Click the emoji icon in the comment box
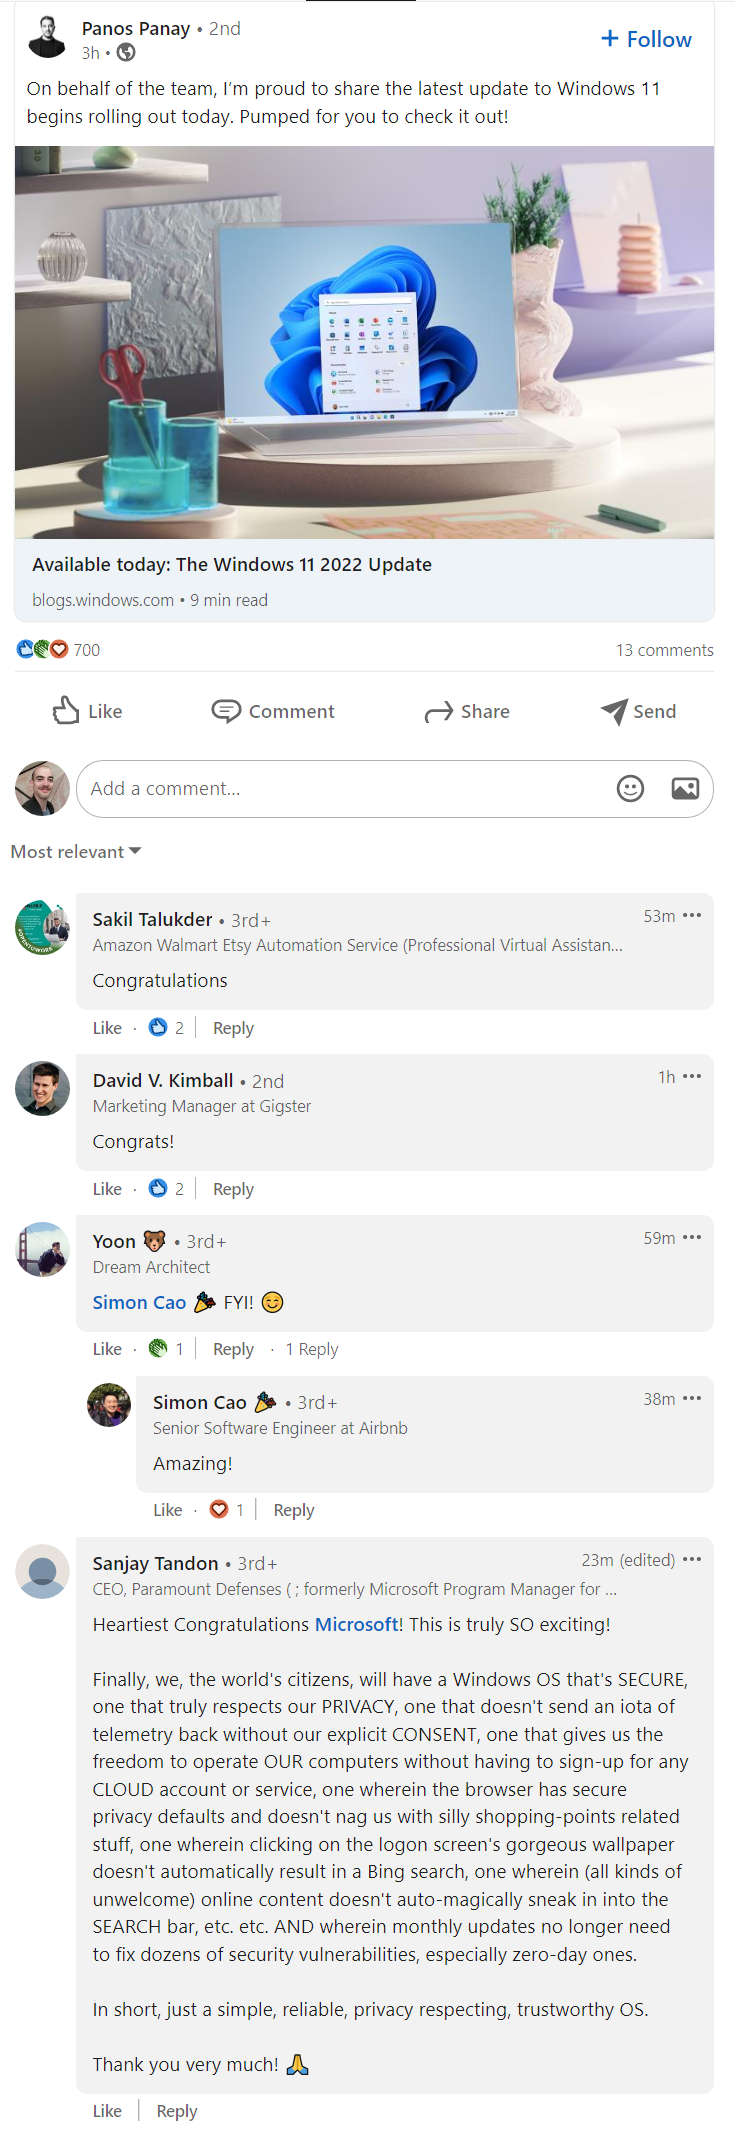The width and height of the screenshot is (735, 2130). point(630,789)
